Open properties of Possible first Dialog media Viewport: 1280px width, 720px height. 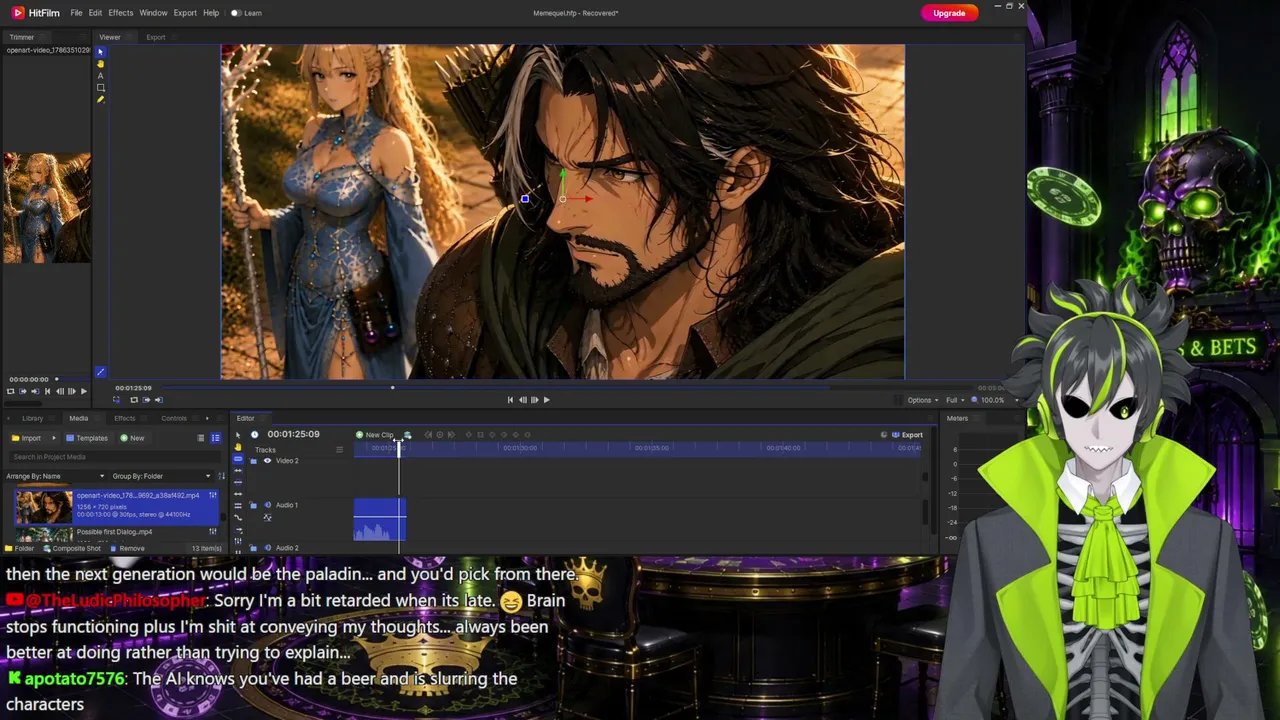213,532
